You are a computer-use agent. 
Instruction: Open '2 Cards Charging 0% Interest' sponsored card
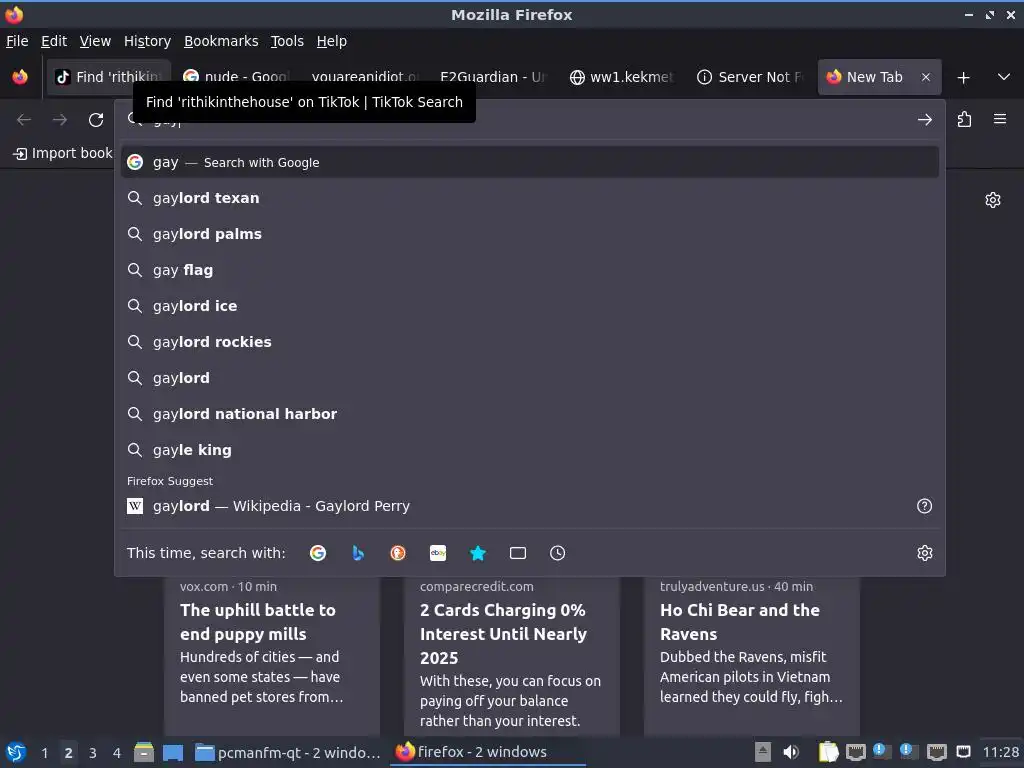511,656
